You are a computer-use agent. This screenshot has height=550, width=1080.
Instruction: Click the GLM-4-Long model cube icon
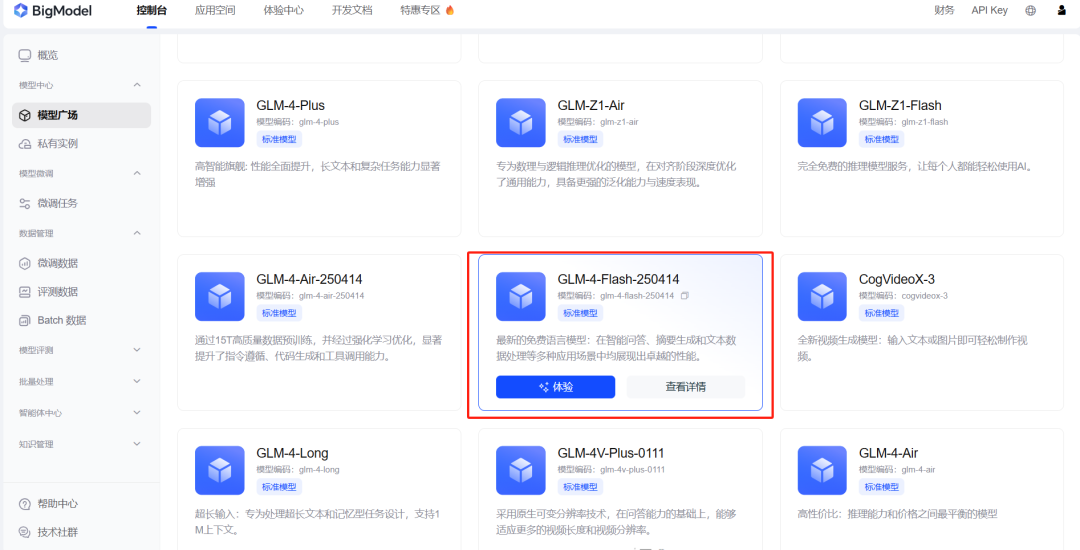pos(219,470)
